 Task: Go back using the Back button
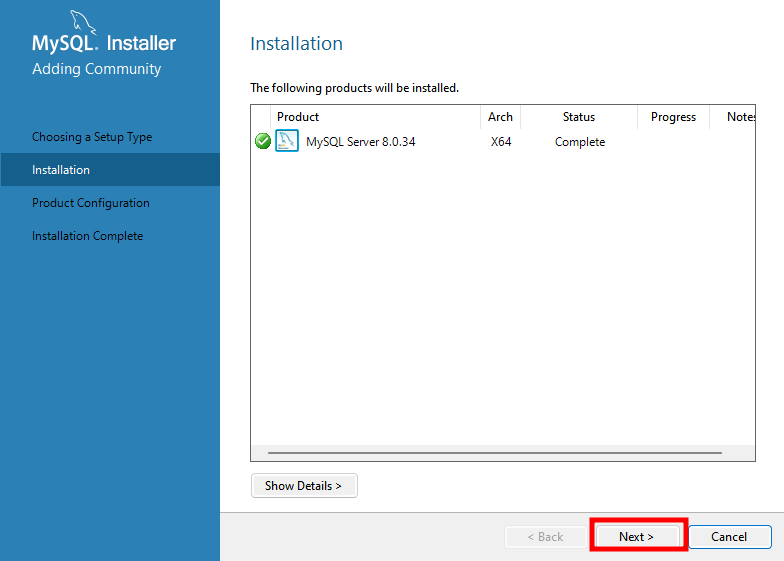click(x=545, y=536)
